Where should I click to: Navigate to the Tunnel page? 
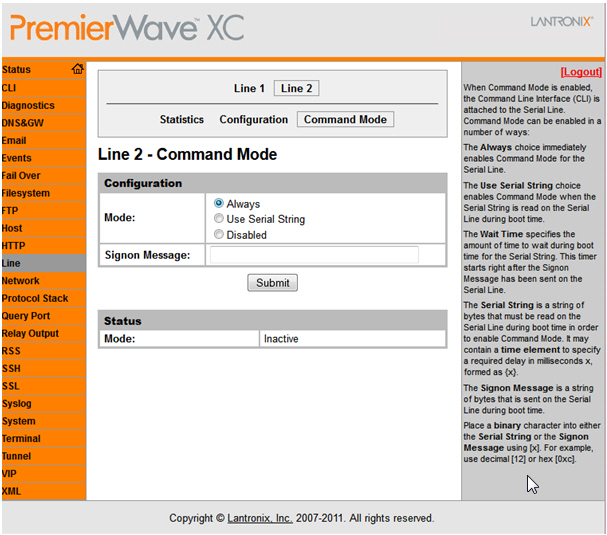[x=17, y=456]
